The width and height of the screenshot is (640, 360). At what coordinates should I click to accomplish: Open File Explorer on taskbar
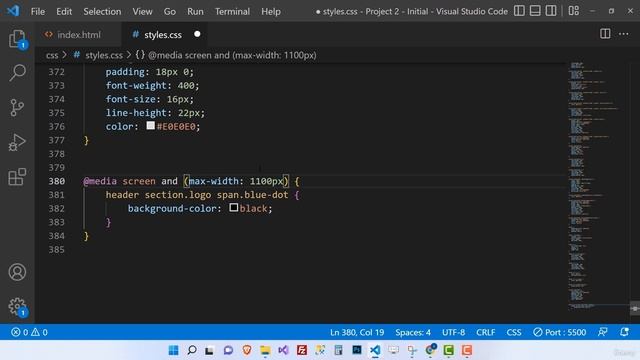pyautogui.click(x=265, y=350)
